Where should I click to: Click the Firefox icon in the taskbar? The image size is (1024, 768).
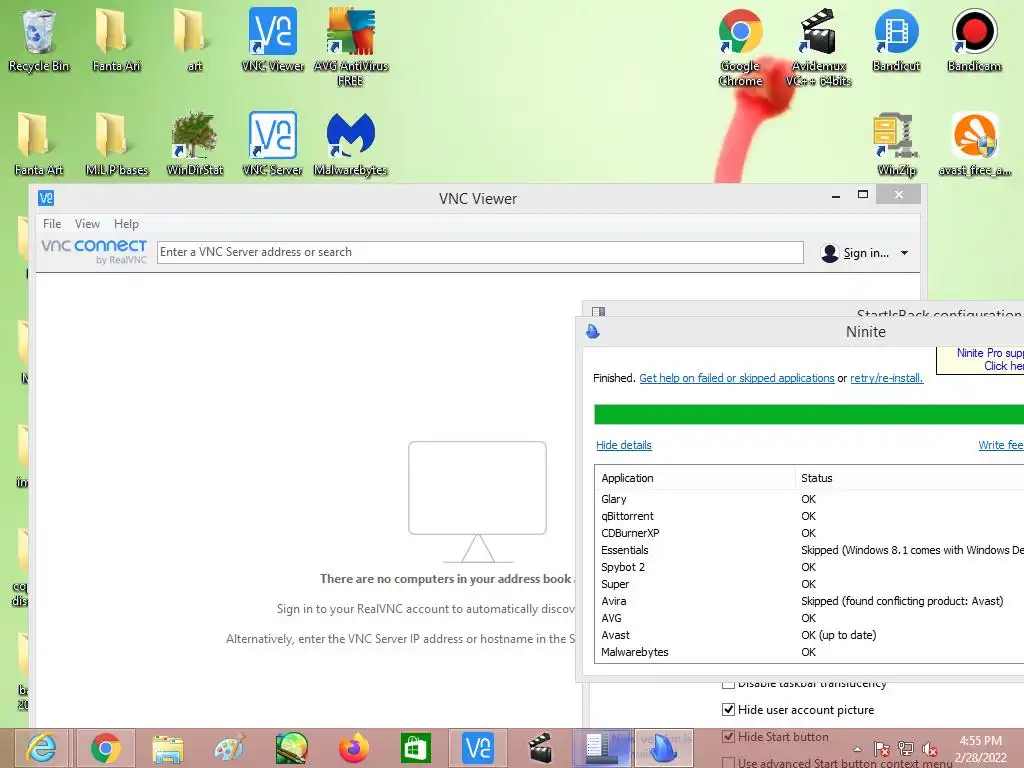[353, 748]
